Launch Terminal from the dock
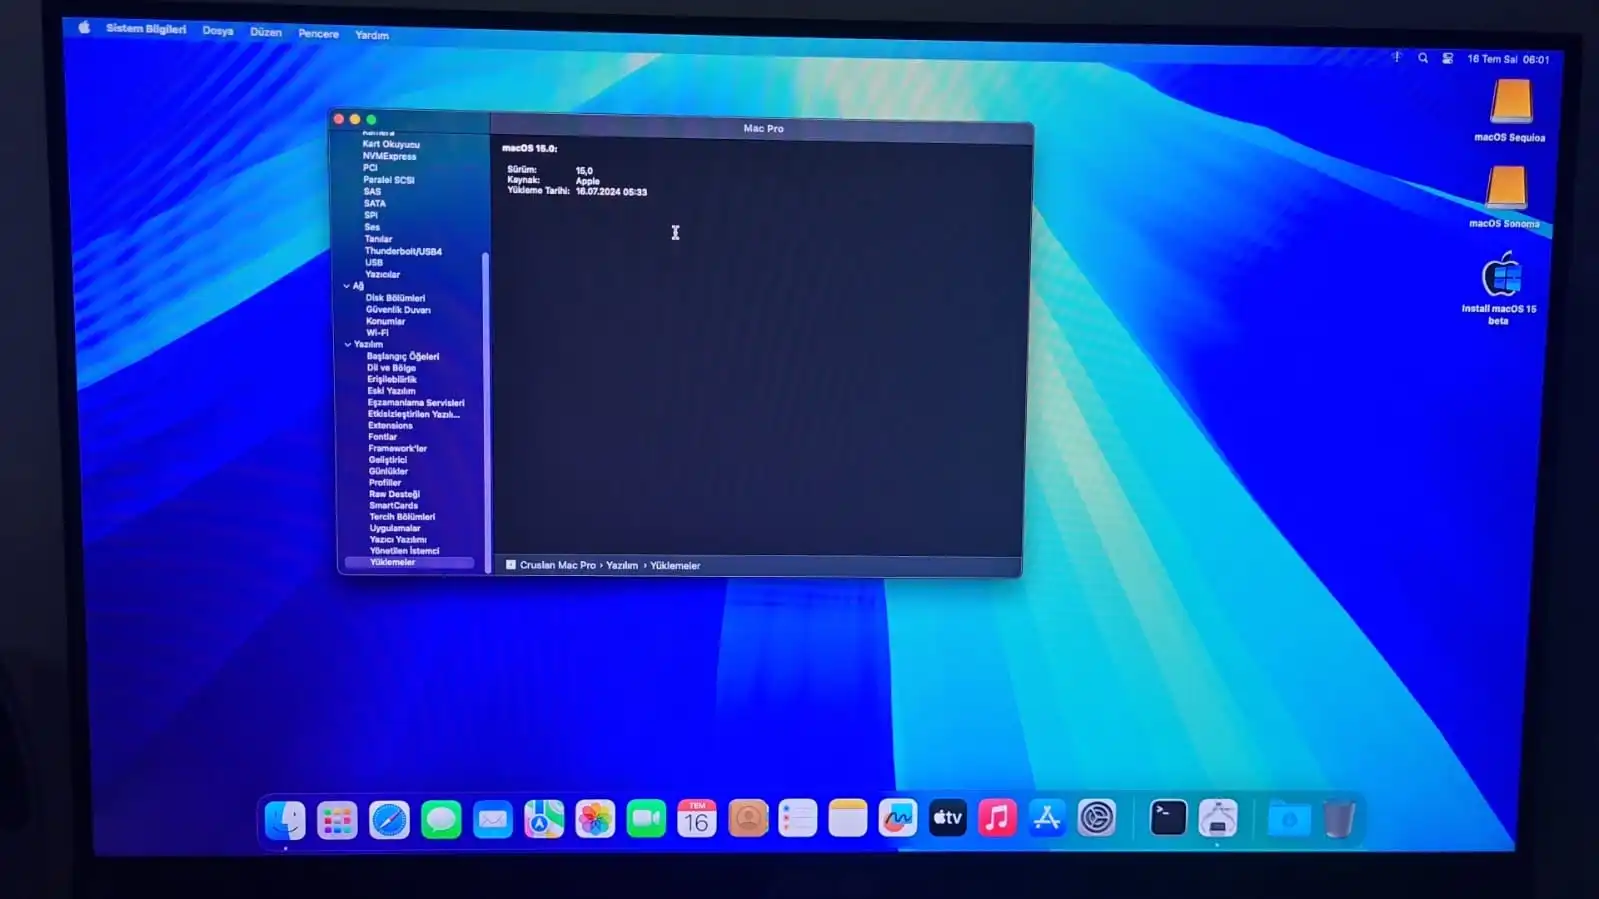 click(x=1168, y=818)
